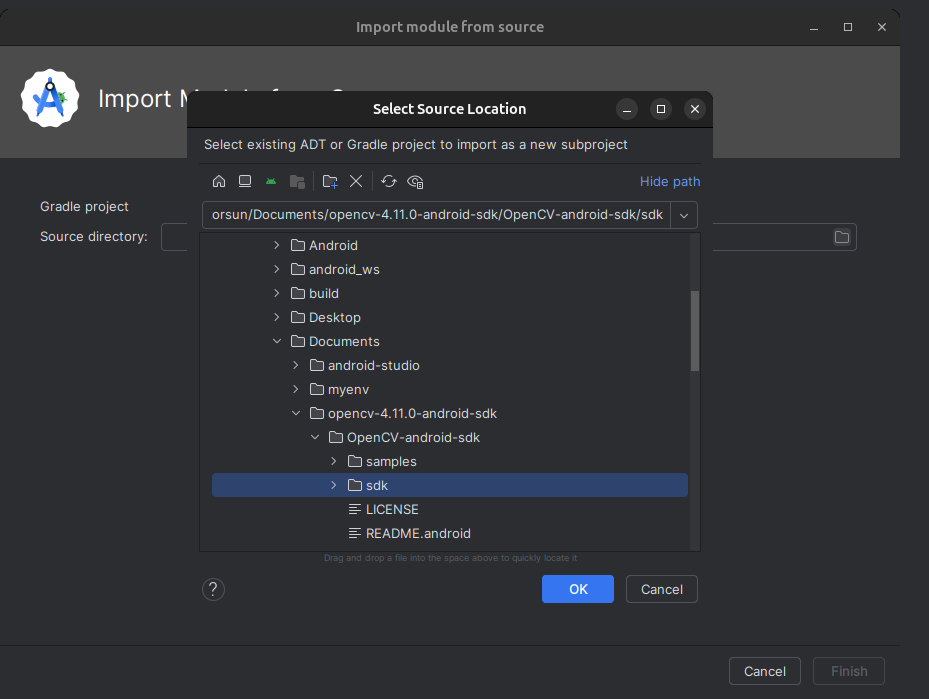Click the Hide path link
This screenshot has height=699, width=929.
pyautogui.click(x=669, y=181)
